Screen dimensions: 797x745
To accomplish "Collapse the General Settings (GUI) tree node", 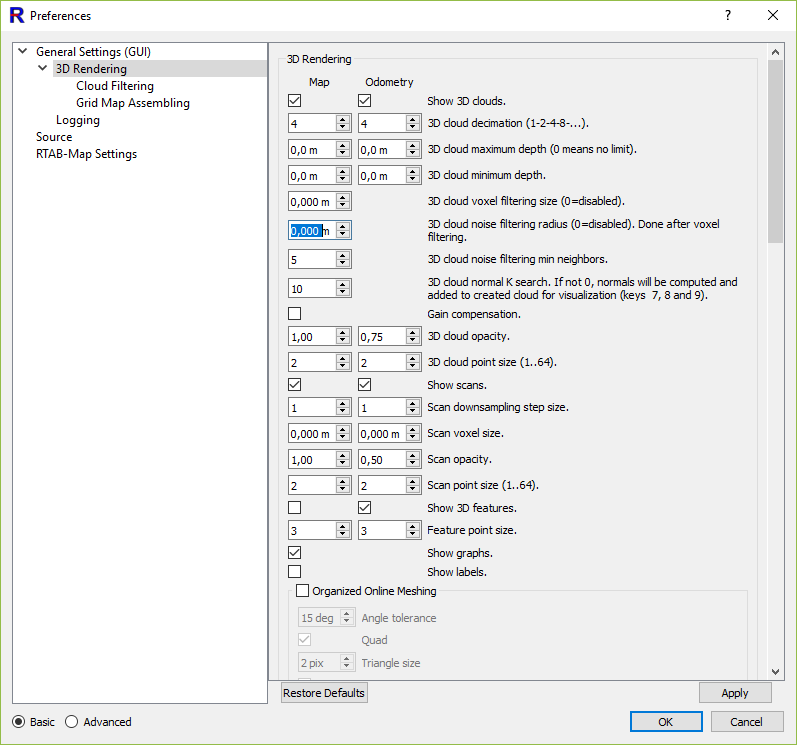I will (x=23, y=52).
